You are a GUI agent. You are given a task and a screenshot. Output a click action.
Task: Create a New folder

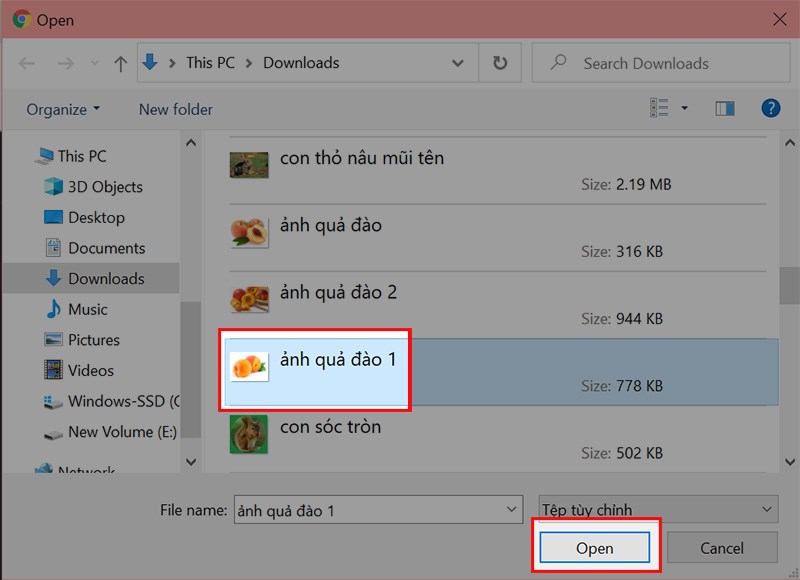click(175, 109)
